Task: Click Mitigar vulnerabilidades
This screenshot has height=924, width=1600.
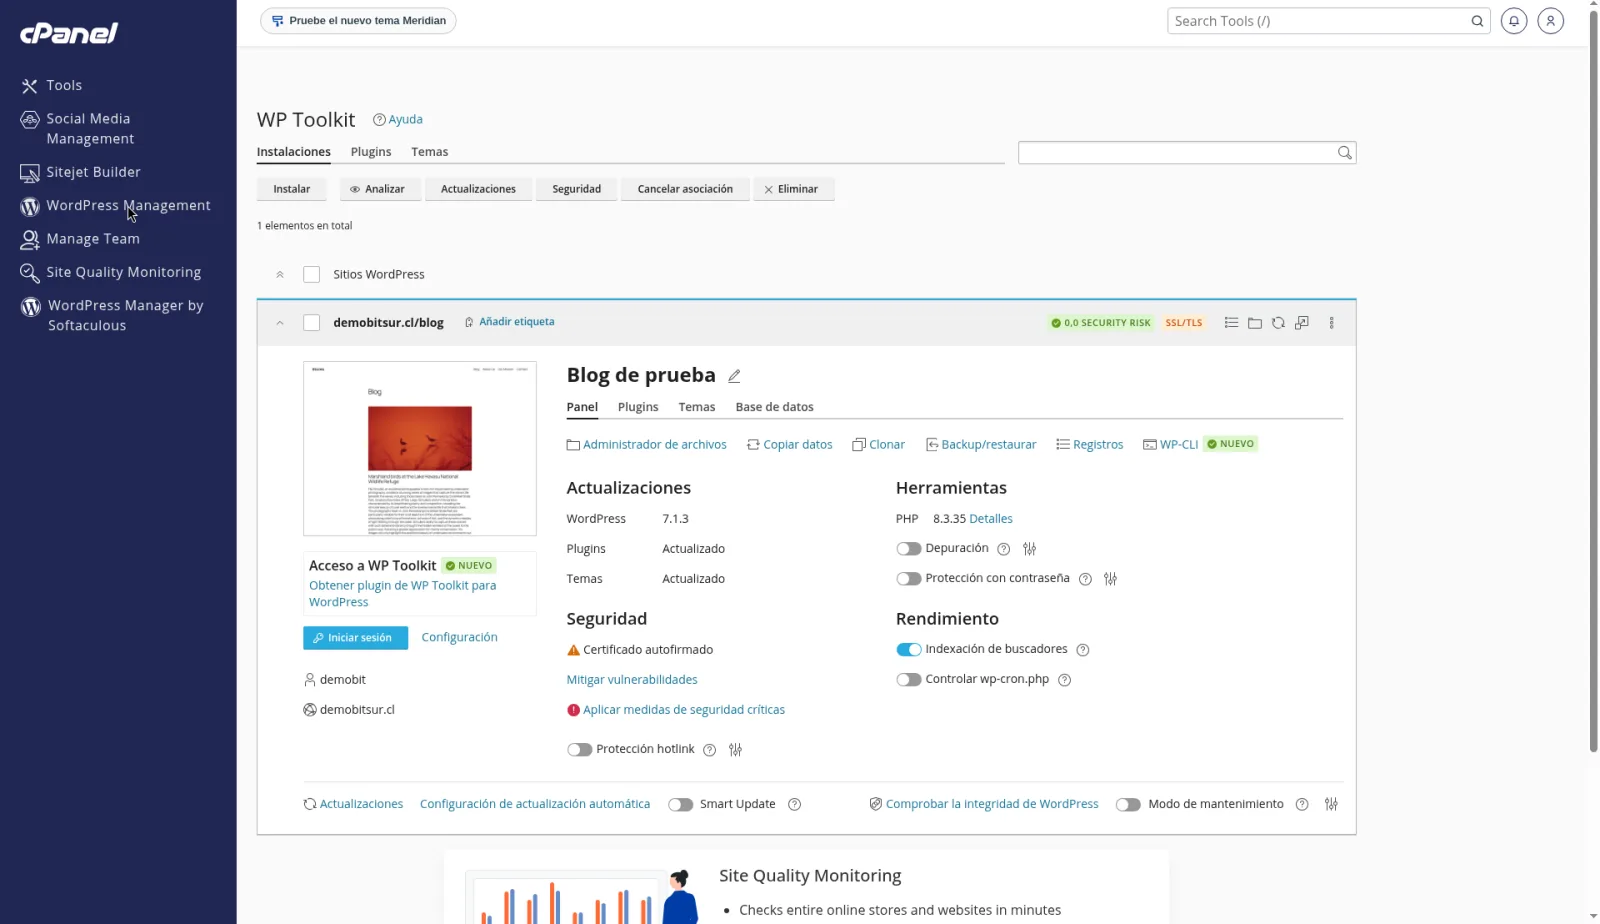Action: tap(632, 680)
